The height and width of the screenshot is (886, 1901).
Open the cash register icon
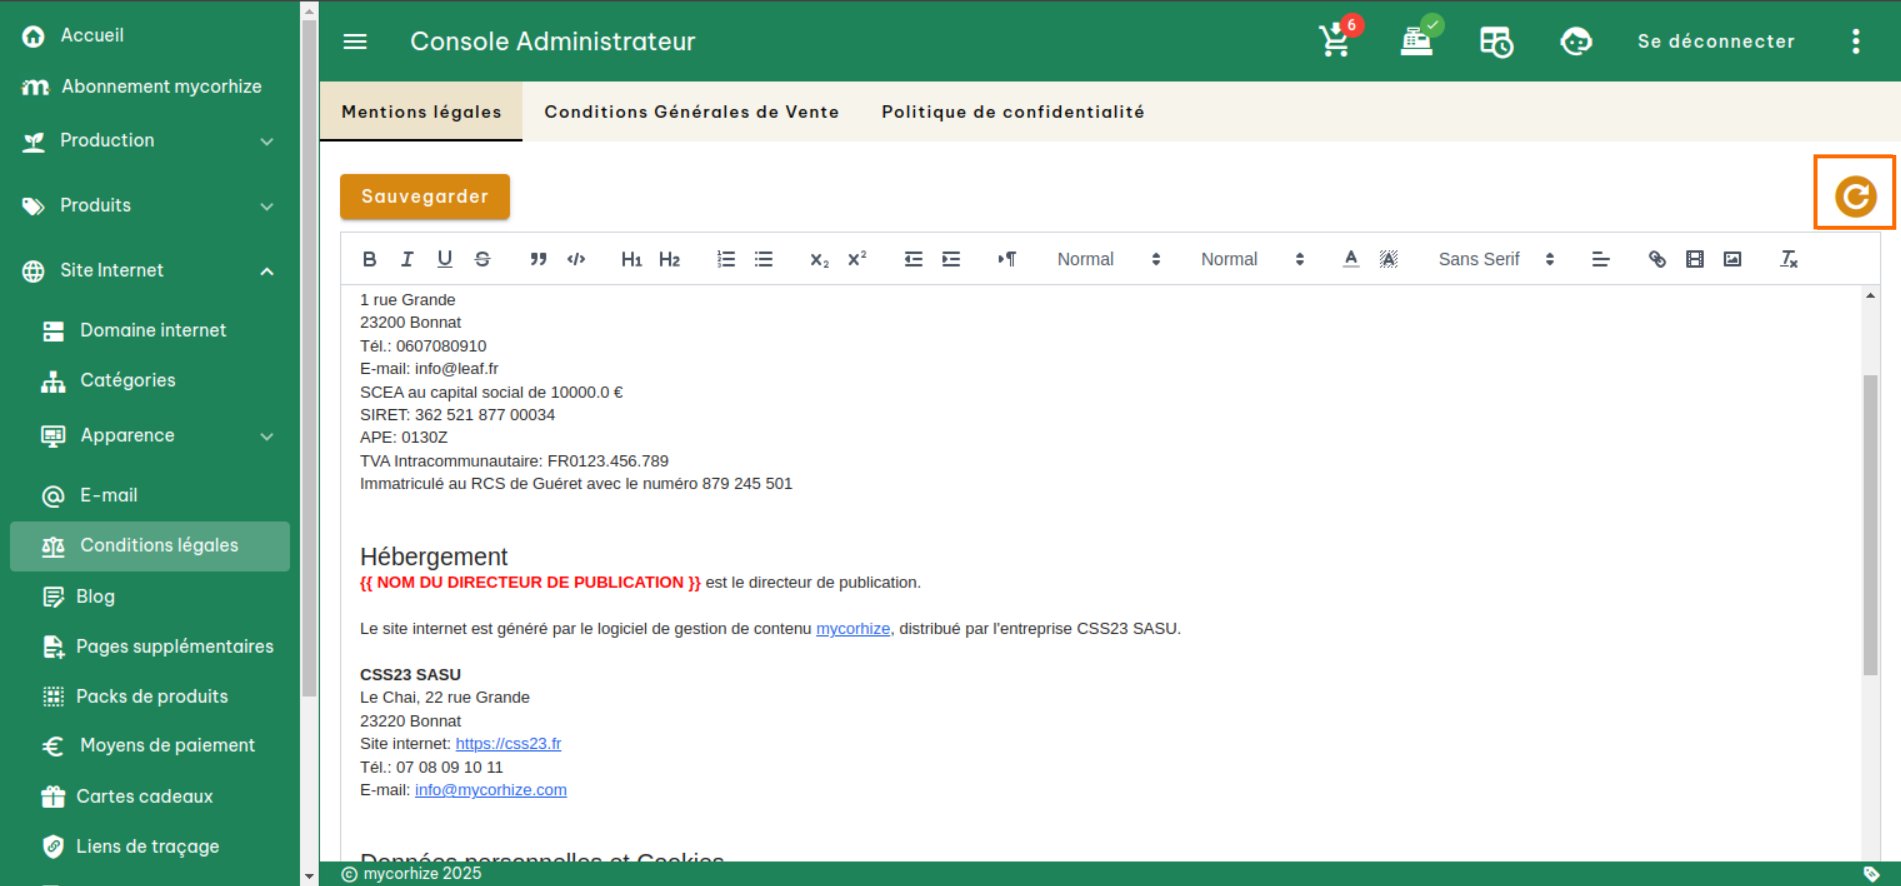pyautogui.click(x=1416, y=41)
